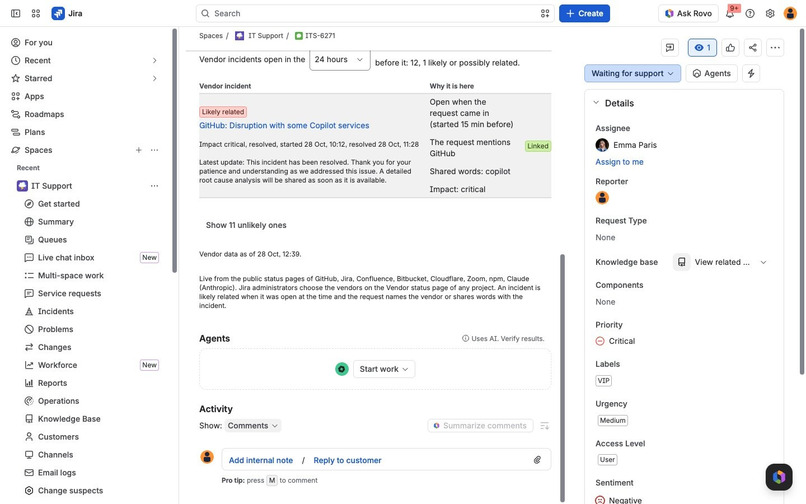This screenshot has height=504, width=806.
Task: Click the Medium urgency value
Action: point(613,421)
